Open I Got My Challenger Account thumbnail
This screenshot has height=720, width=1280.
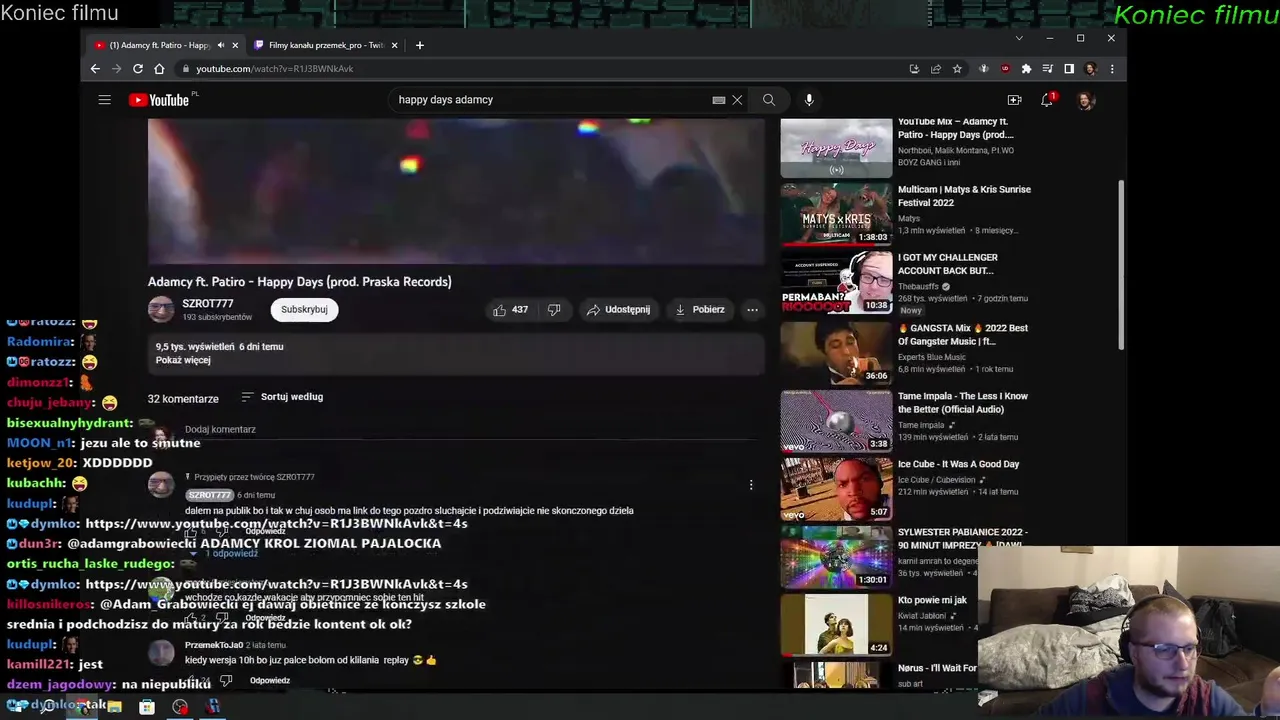tap(836, 282)
